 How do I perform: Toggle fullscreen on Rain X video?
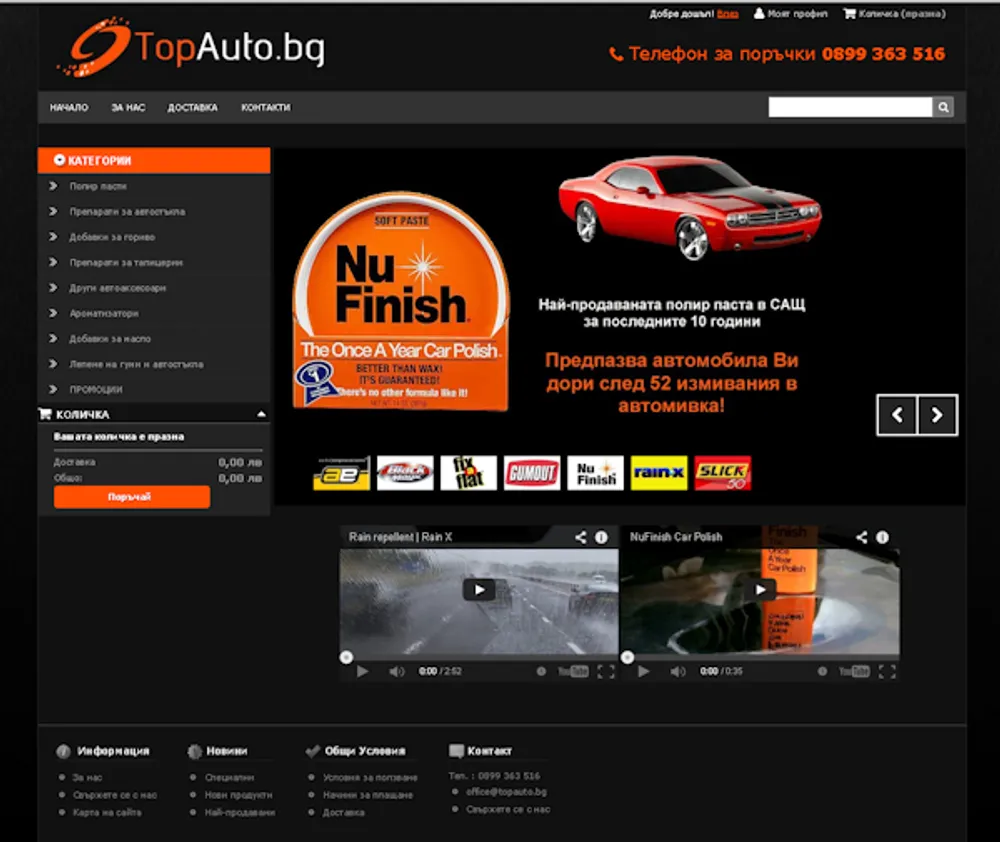point(606,671)
